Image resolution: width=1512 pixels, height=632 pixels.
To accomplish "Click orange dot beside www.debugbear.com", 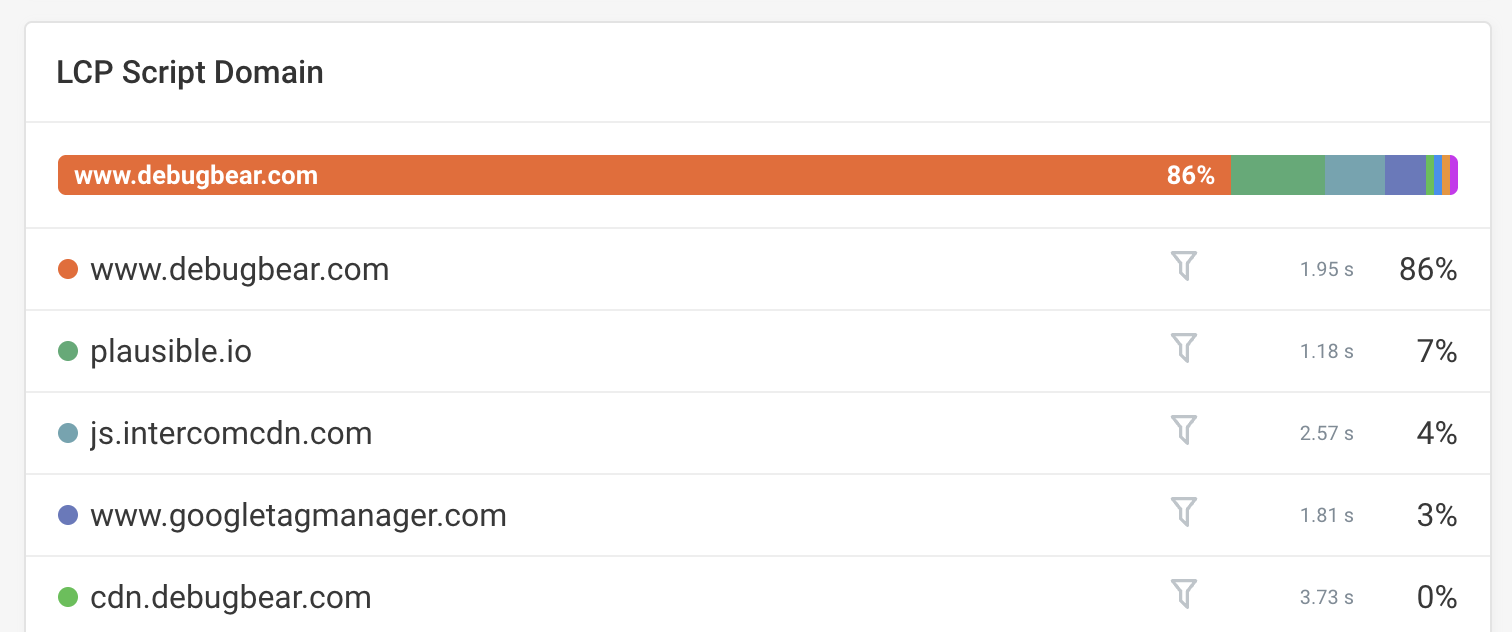I will click(x=68, y=269).
